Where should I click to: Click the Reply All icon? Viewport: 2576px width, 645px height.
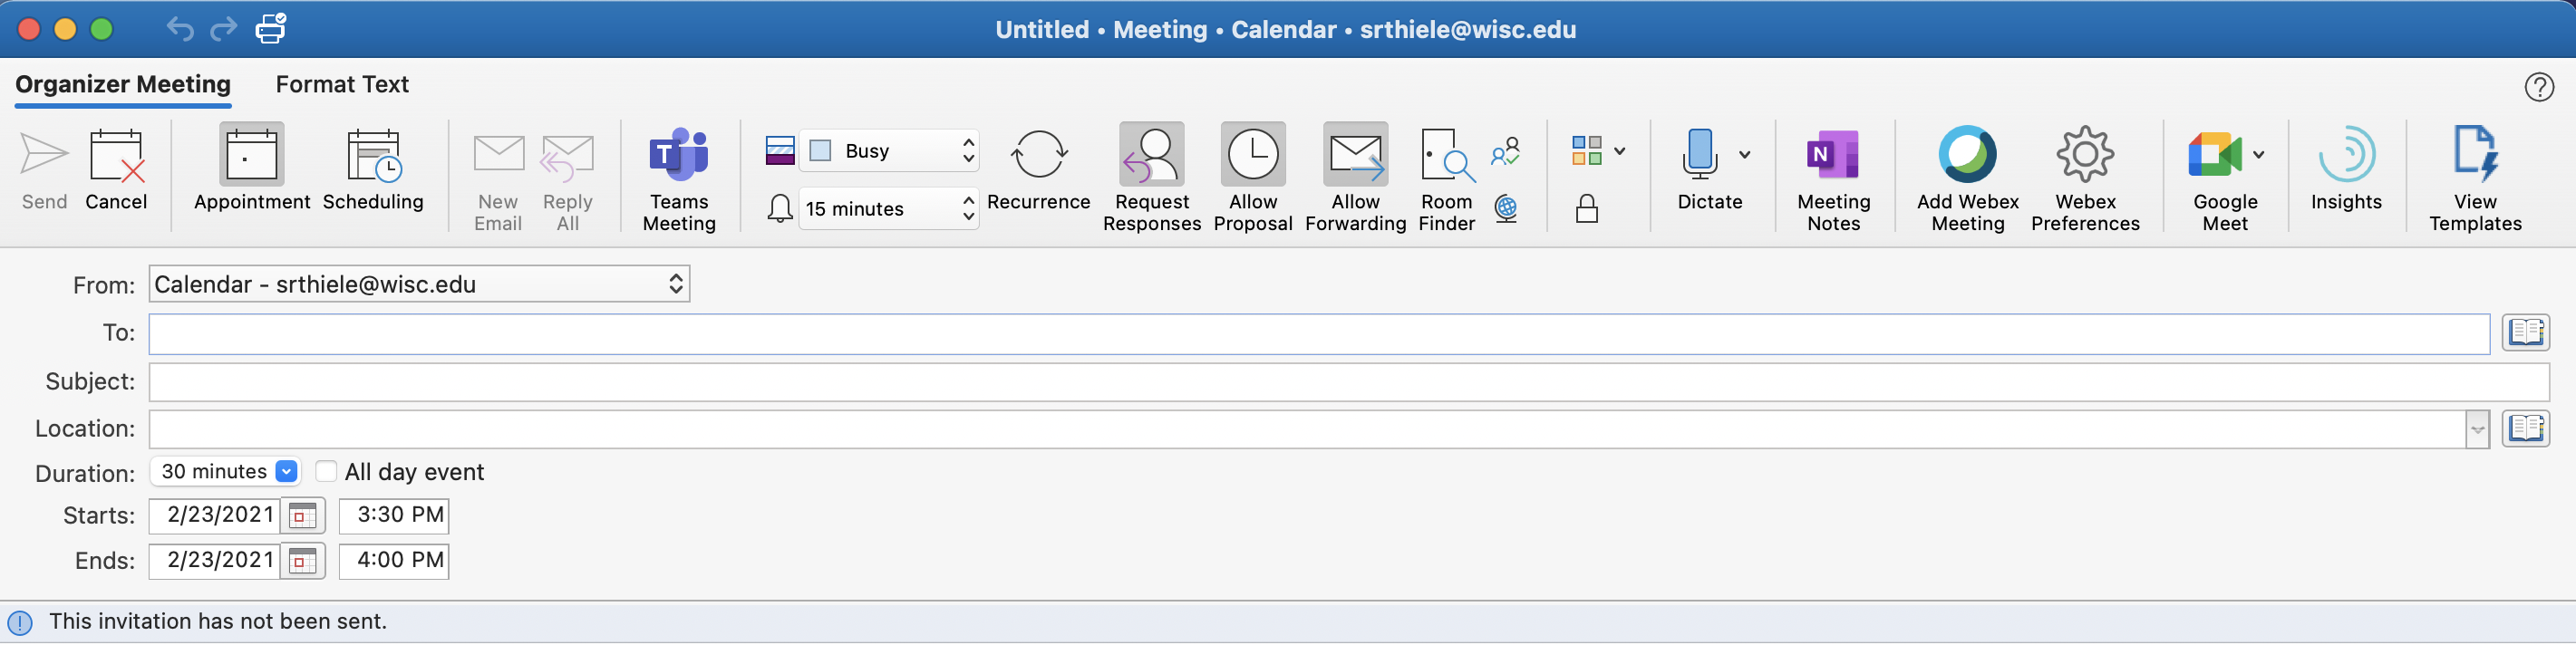[x=567, y=158]
